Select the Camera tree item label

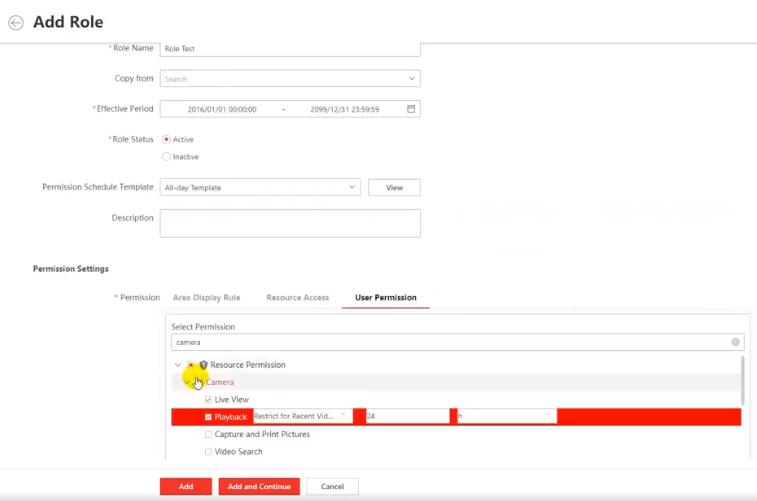pyautogui.click(x=220, y=382)
